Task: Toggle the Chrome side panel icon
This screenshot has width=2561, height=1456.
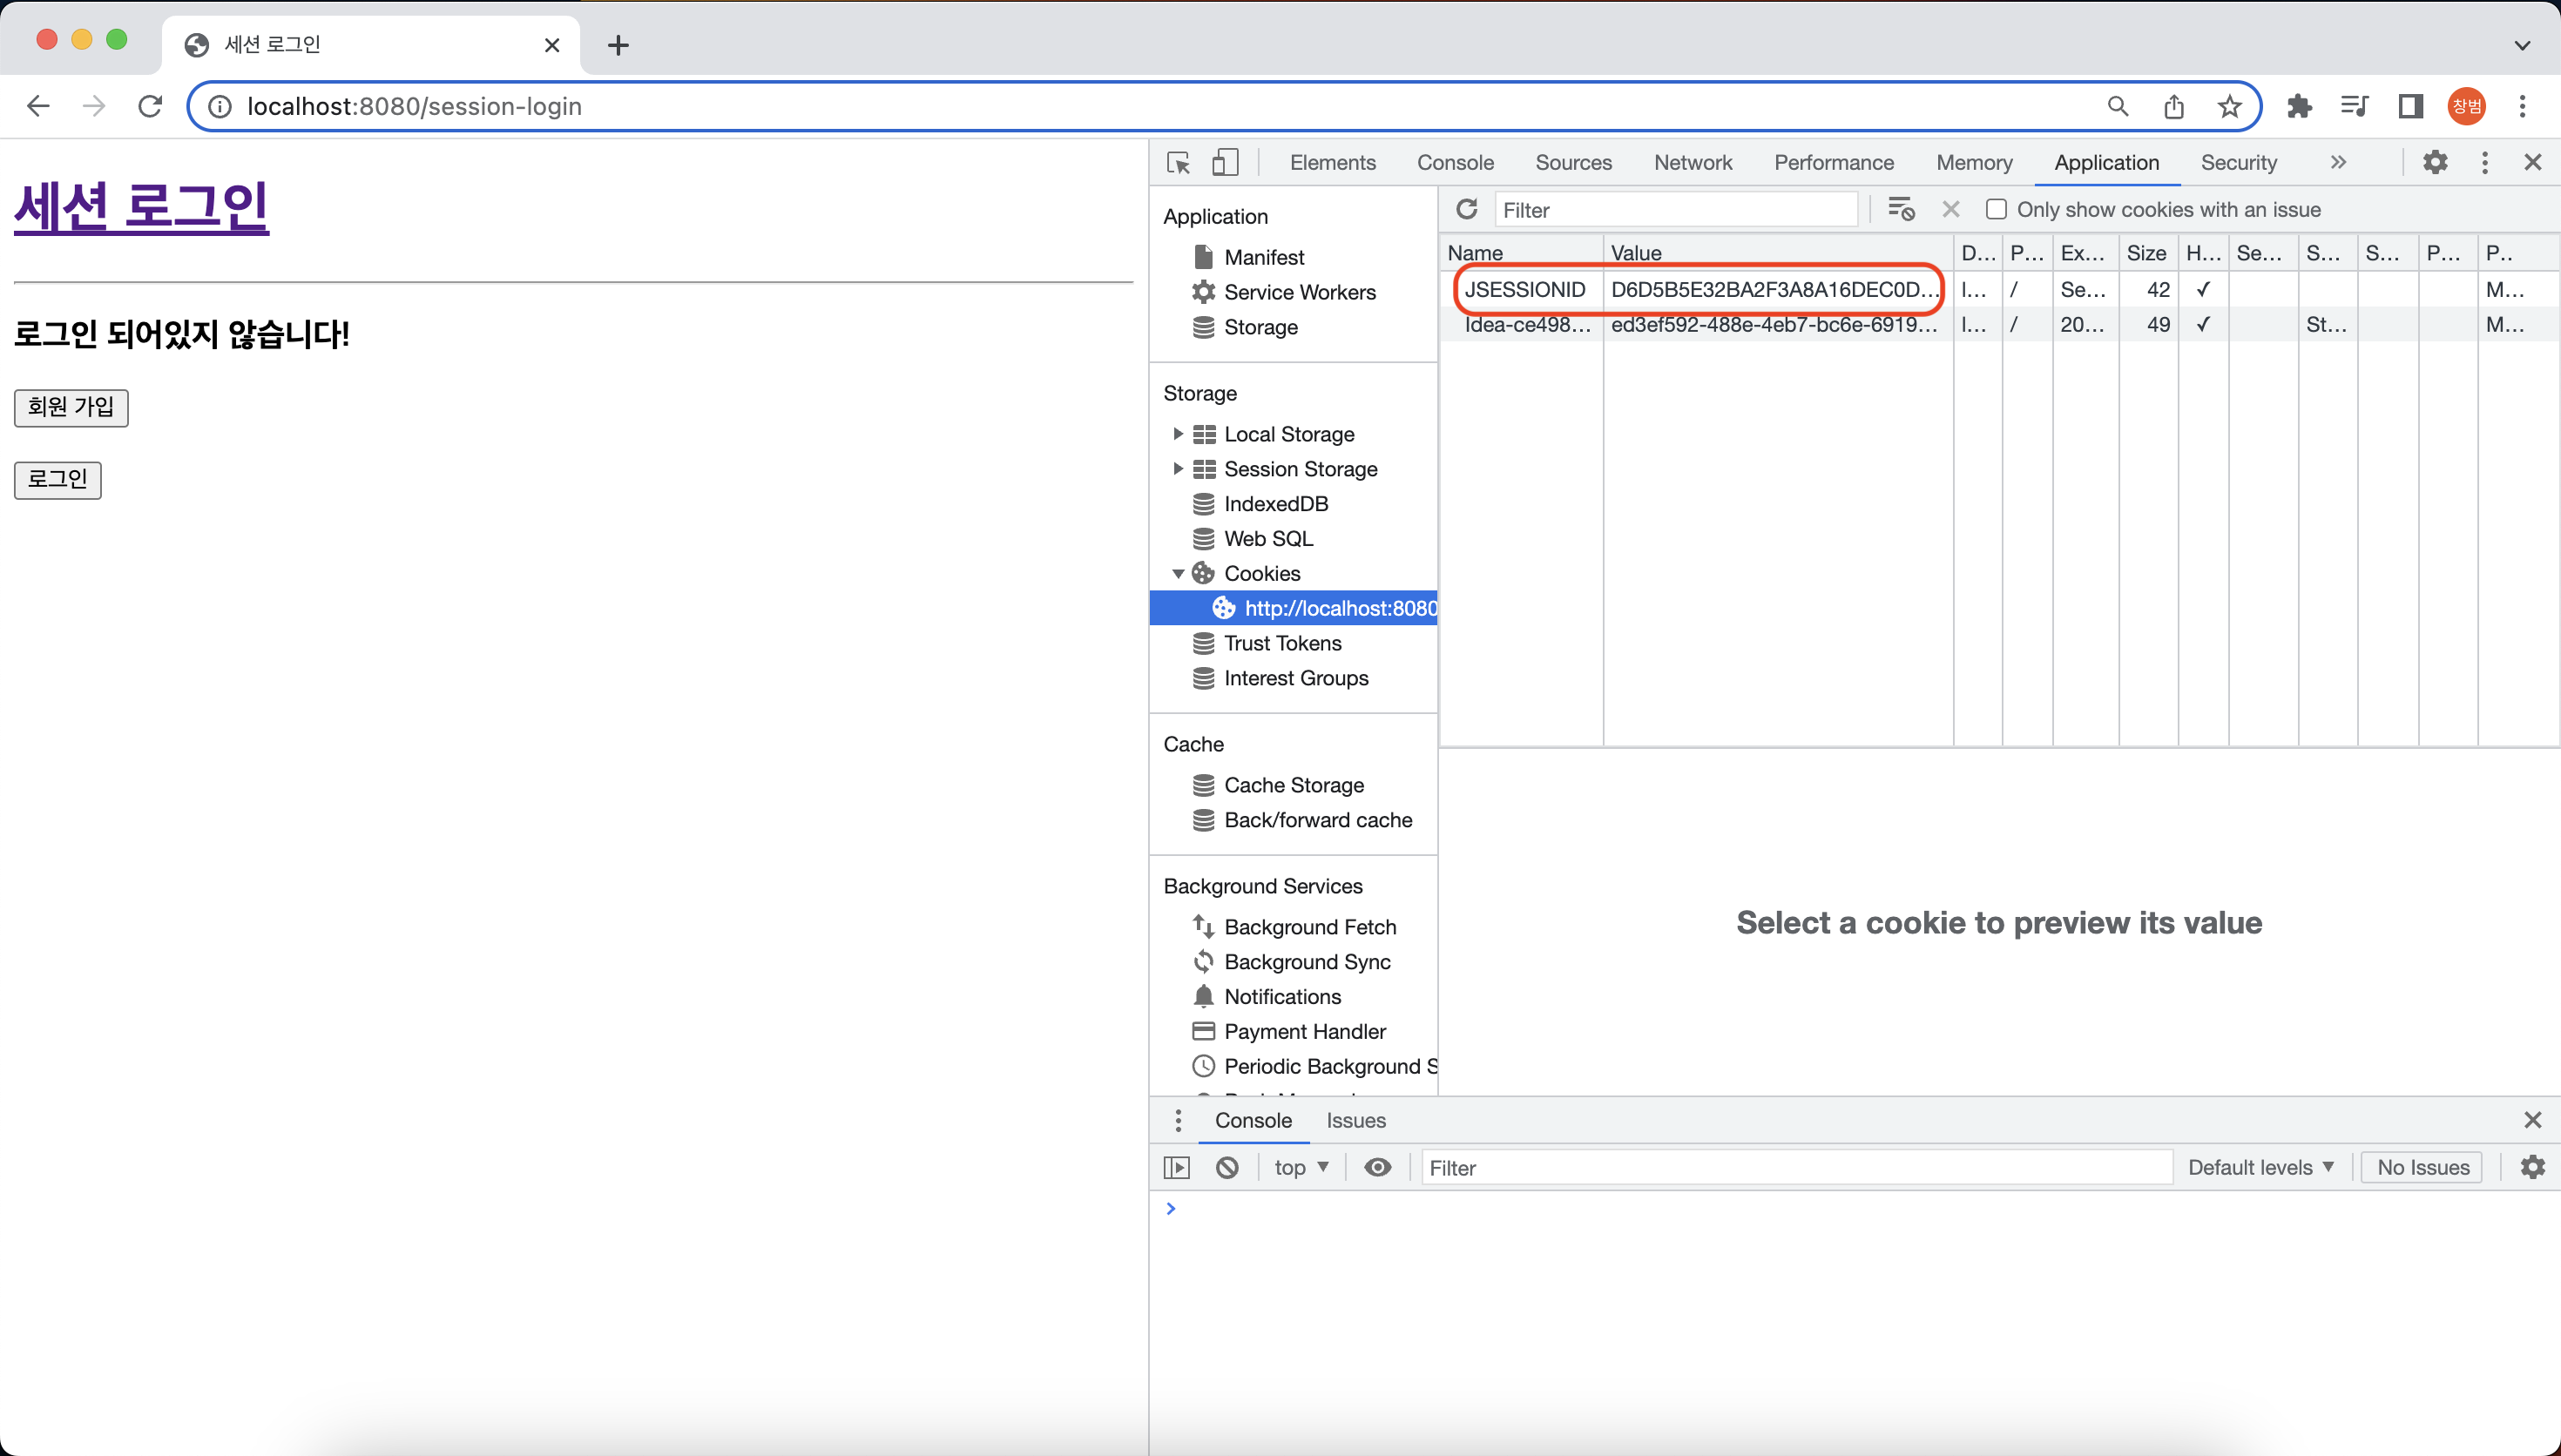Action: 2410,106
